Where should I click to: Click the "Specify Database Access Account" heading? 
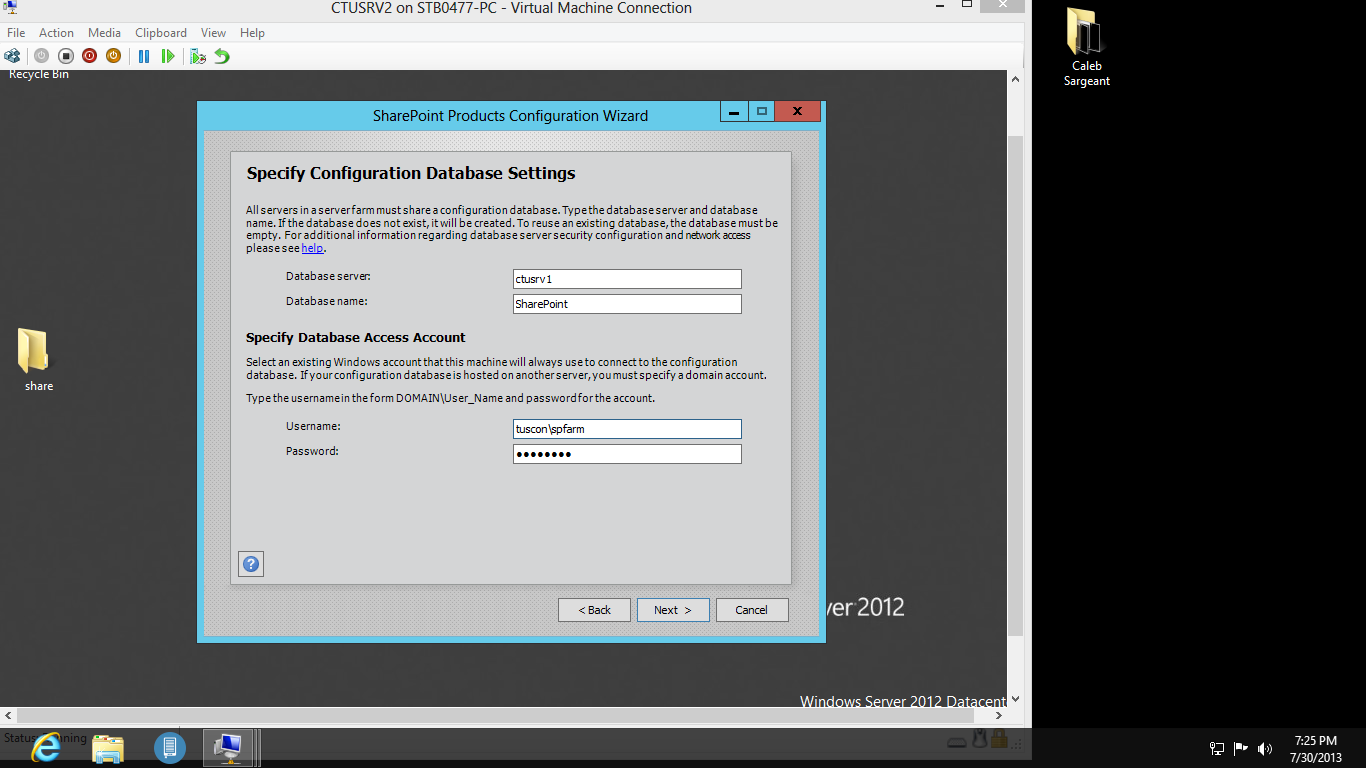(356, 338)
